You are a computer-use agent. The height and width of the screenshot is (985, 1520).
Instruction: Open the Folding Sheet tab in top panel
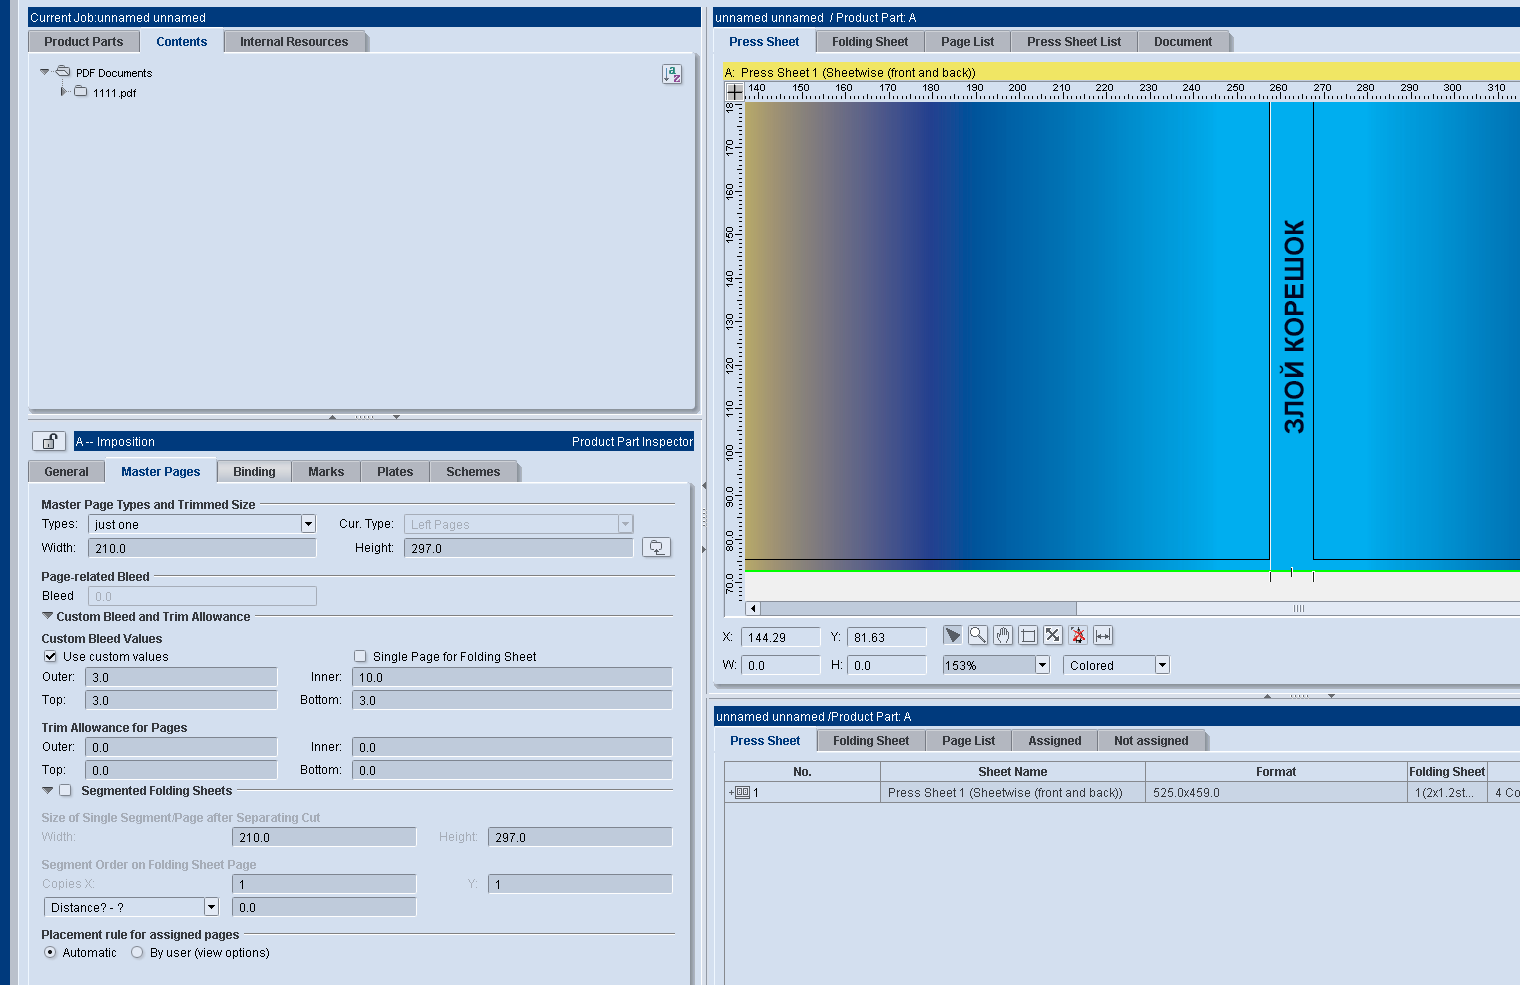(x=870, y=42)
